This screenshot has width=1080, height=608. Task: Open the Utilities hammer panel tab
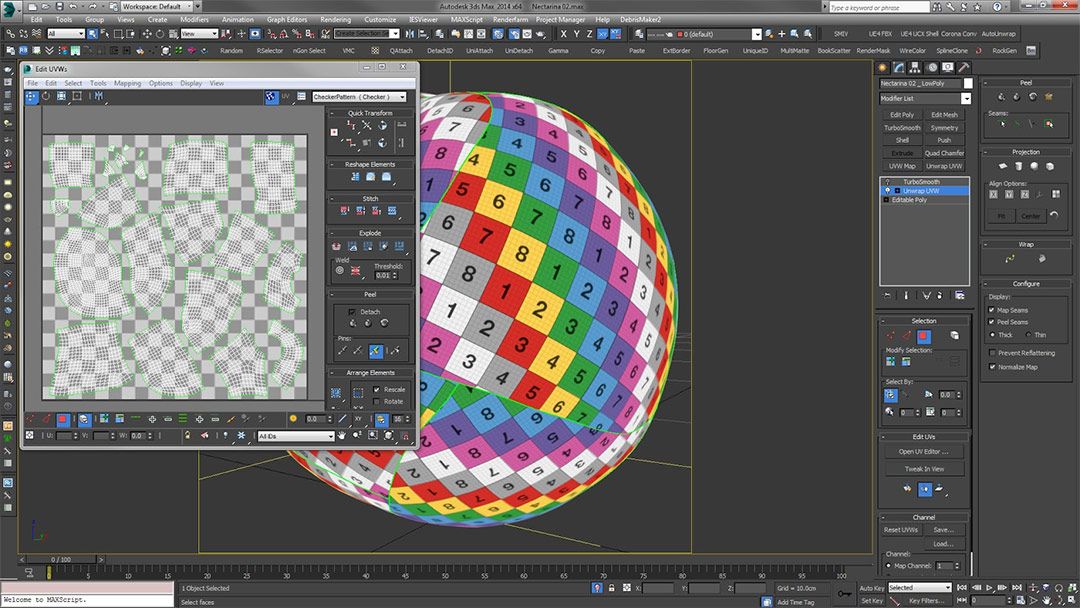pyautogui.click(x=964, y=67)
